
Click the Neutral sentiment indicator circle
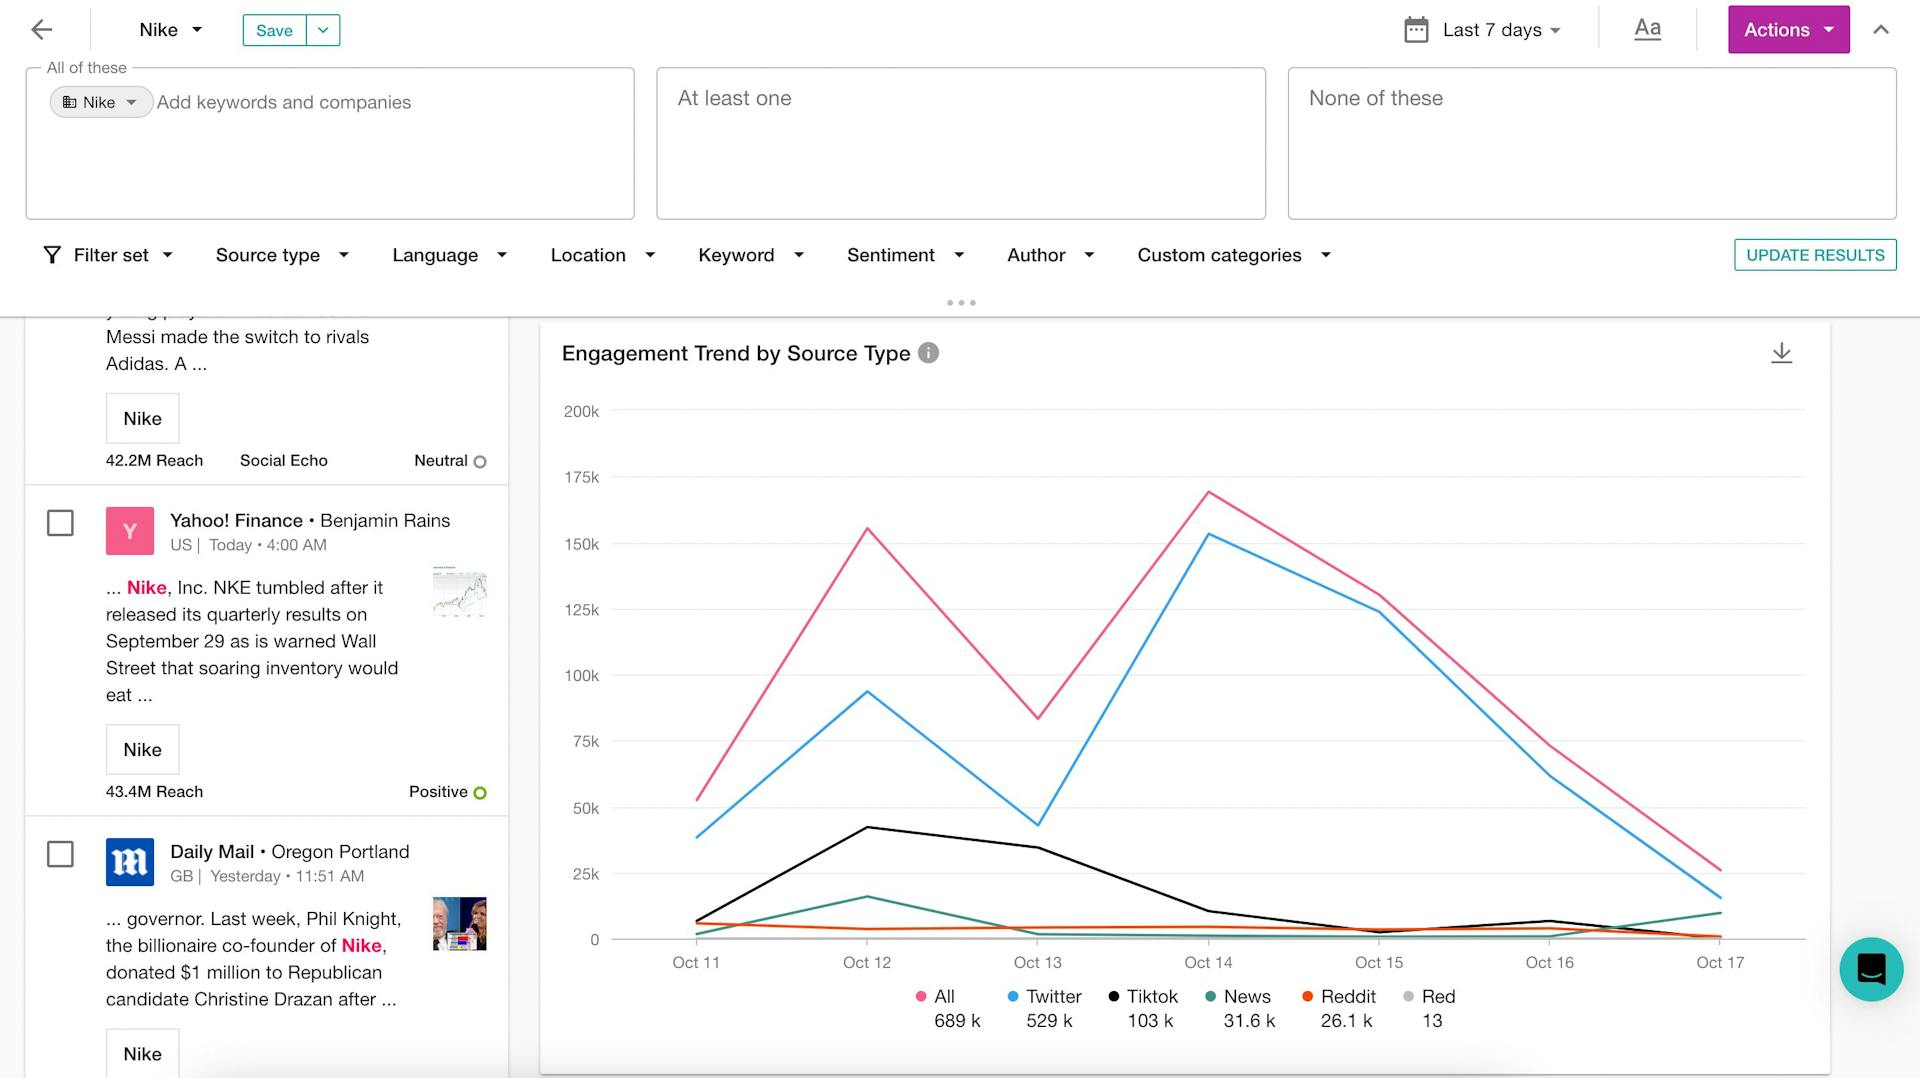click(480, 462)
